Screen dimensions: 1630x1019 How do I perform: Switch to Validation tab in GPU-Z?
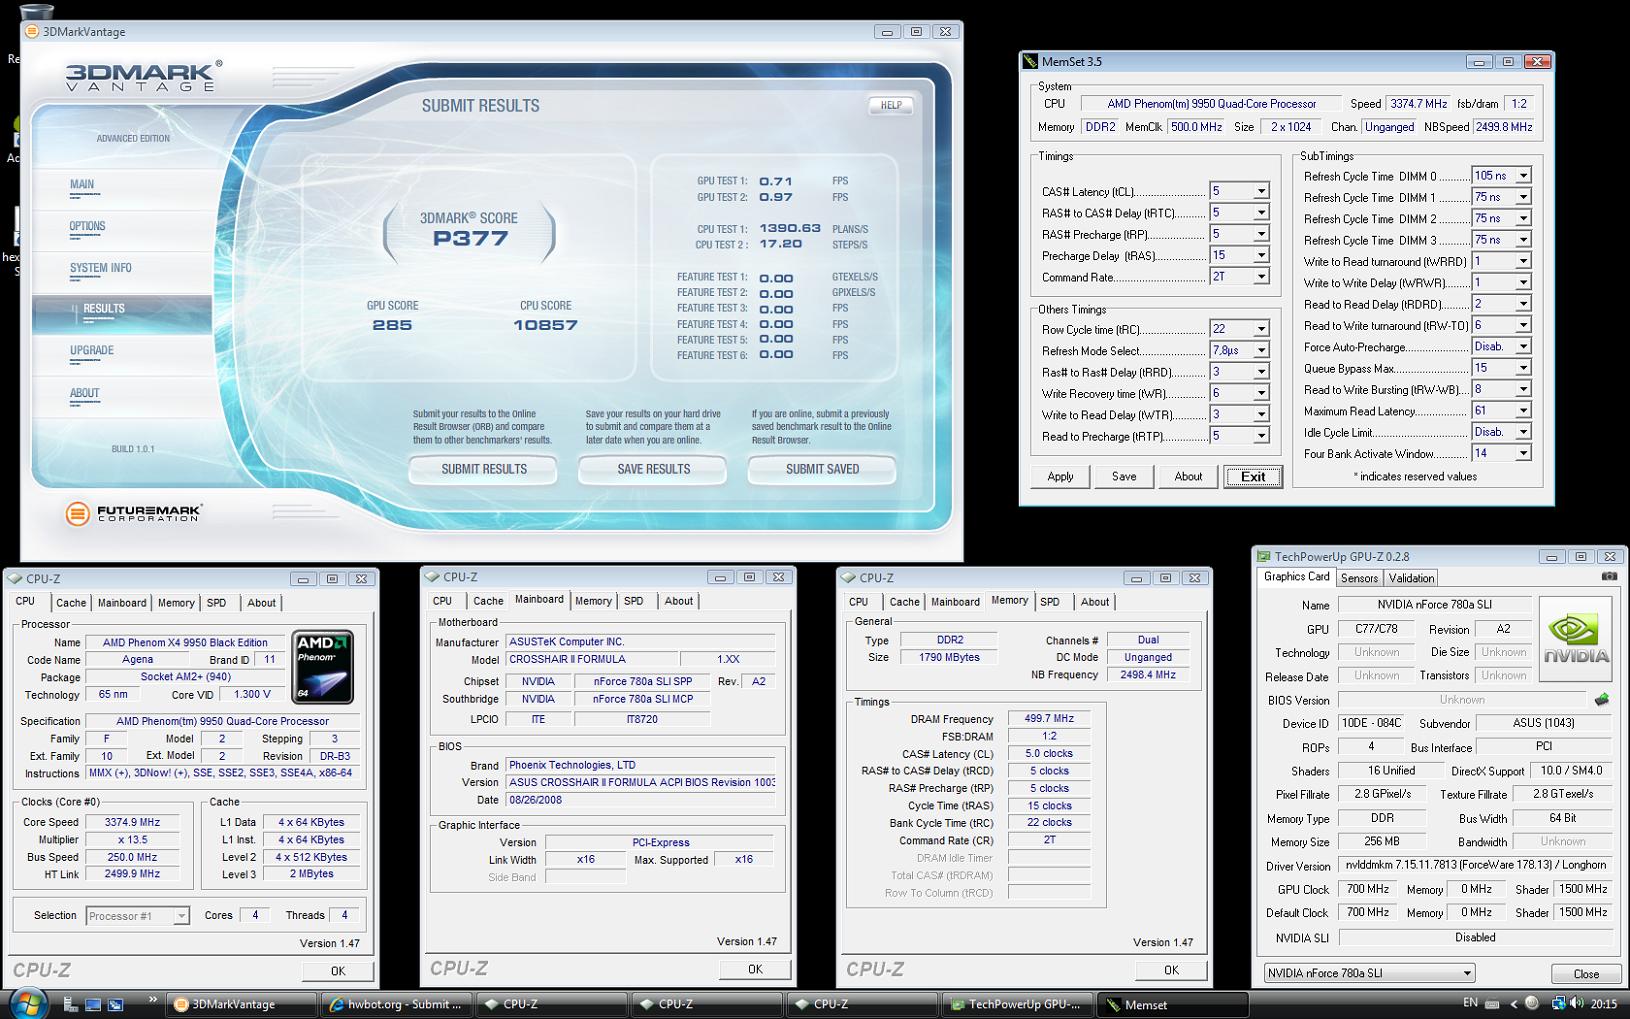pyautogui.click(x=1411, y=578)
